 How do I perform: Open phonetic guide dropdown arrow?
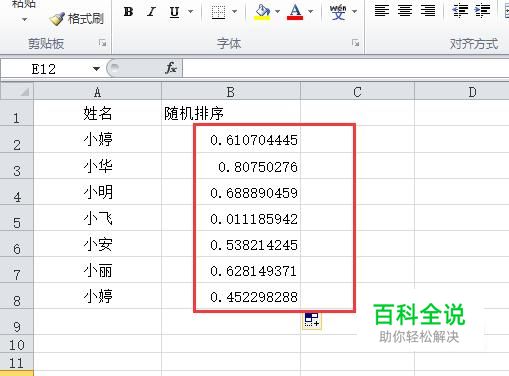[355, 12]
